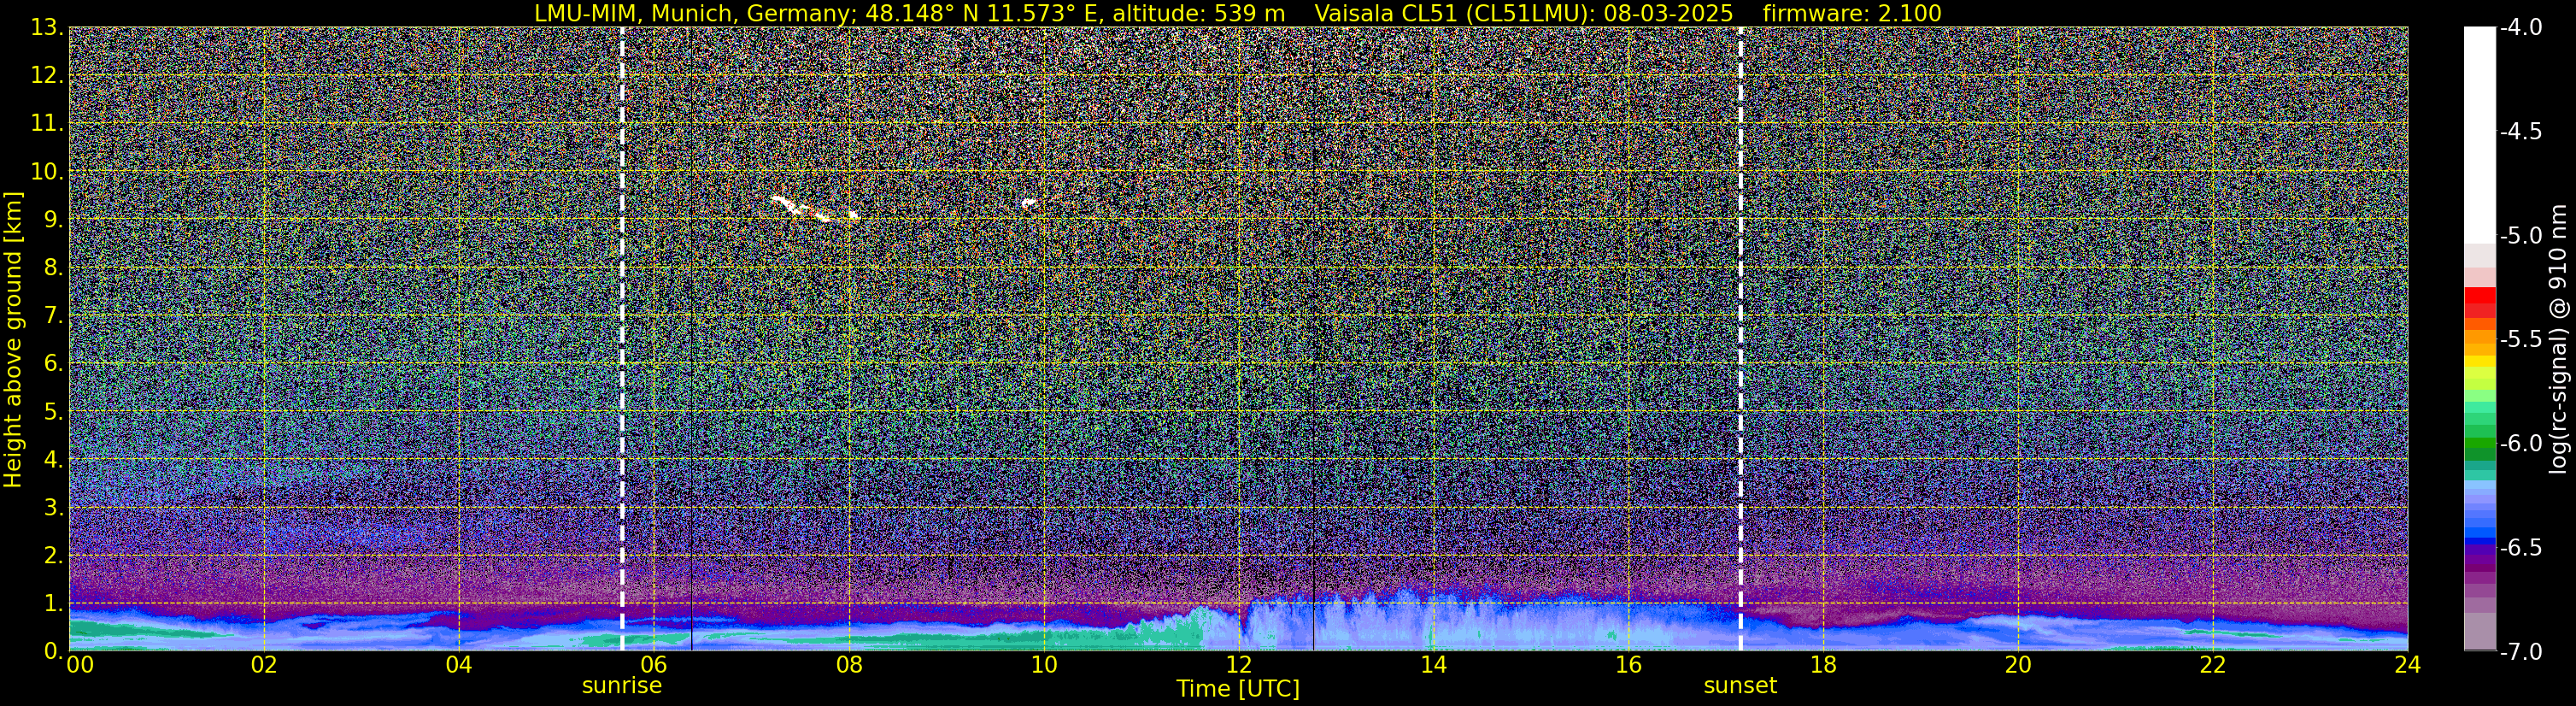
Task: Click the '4.' height axis tick label
Action: click(x=54, y=460)
